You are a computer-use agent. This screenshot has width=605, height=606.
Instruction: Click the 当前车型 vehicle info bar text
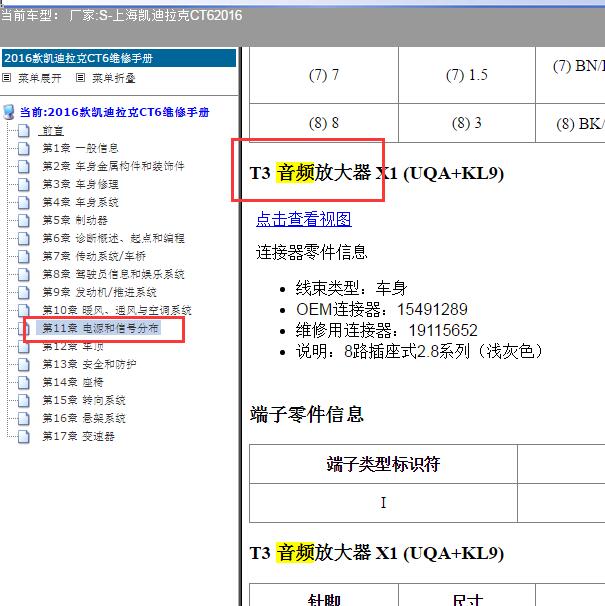[x=122, y=15]
